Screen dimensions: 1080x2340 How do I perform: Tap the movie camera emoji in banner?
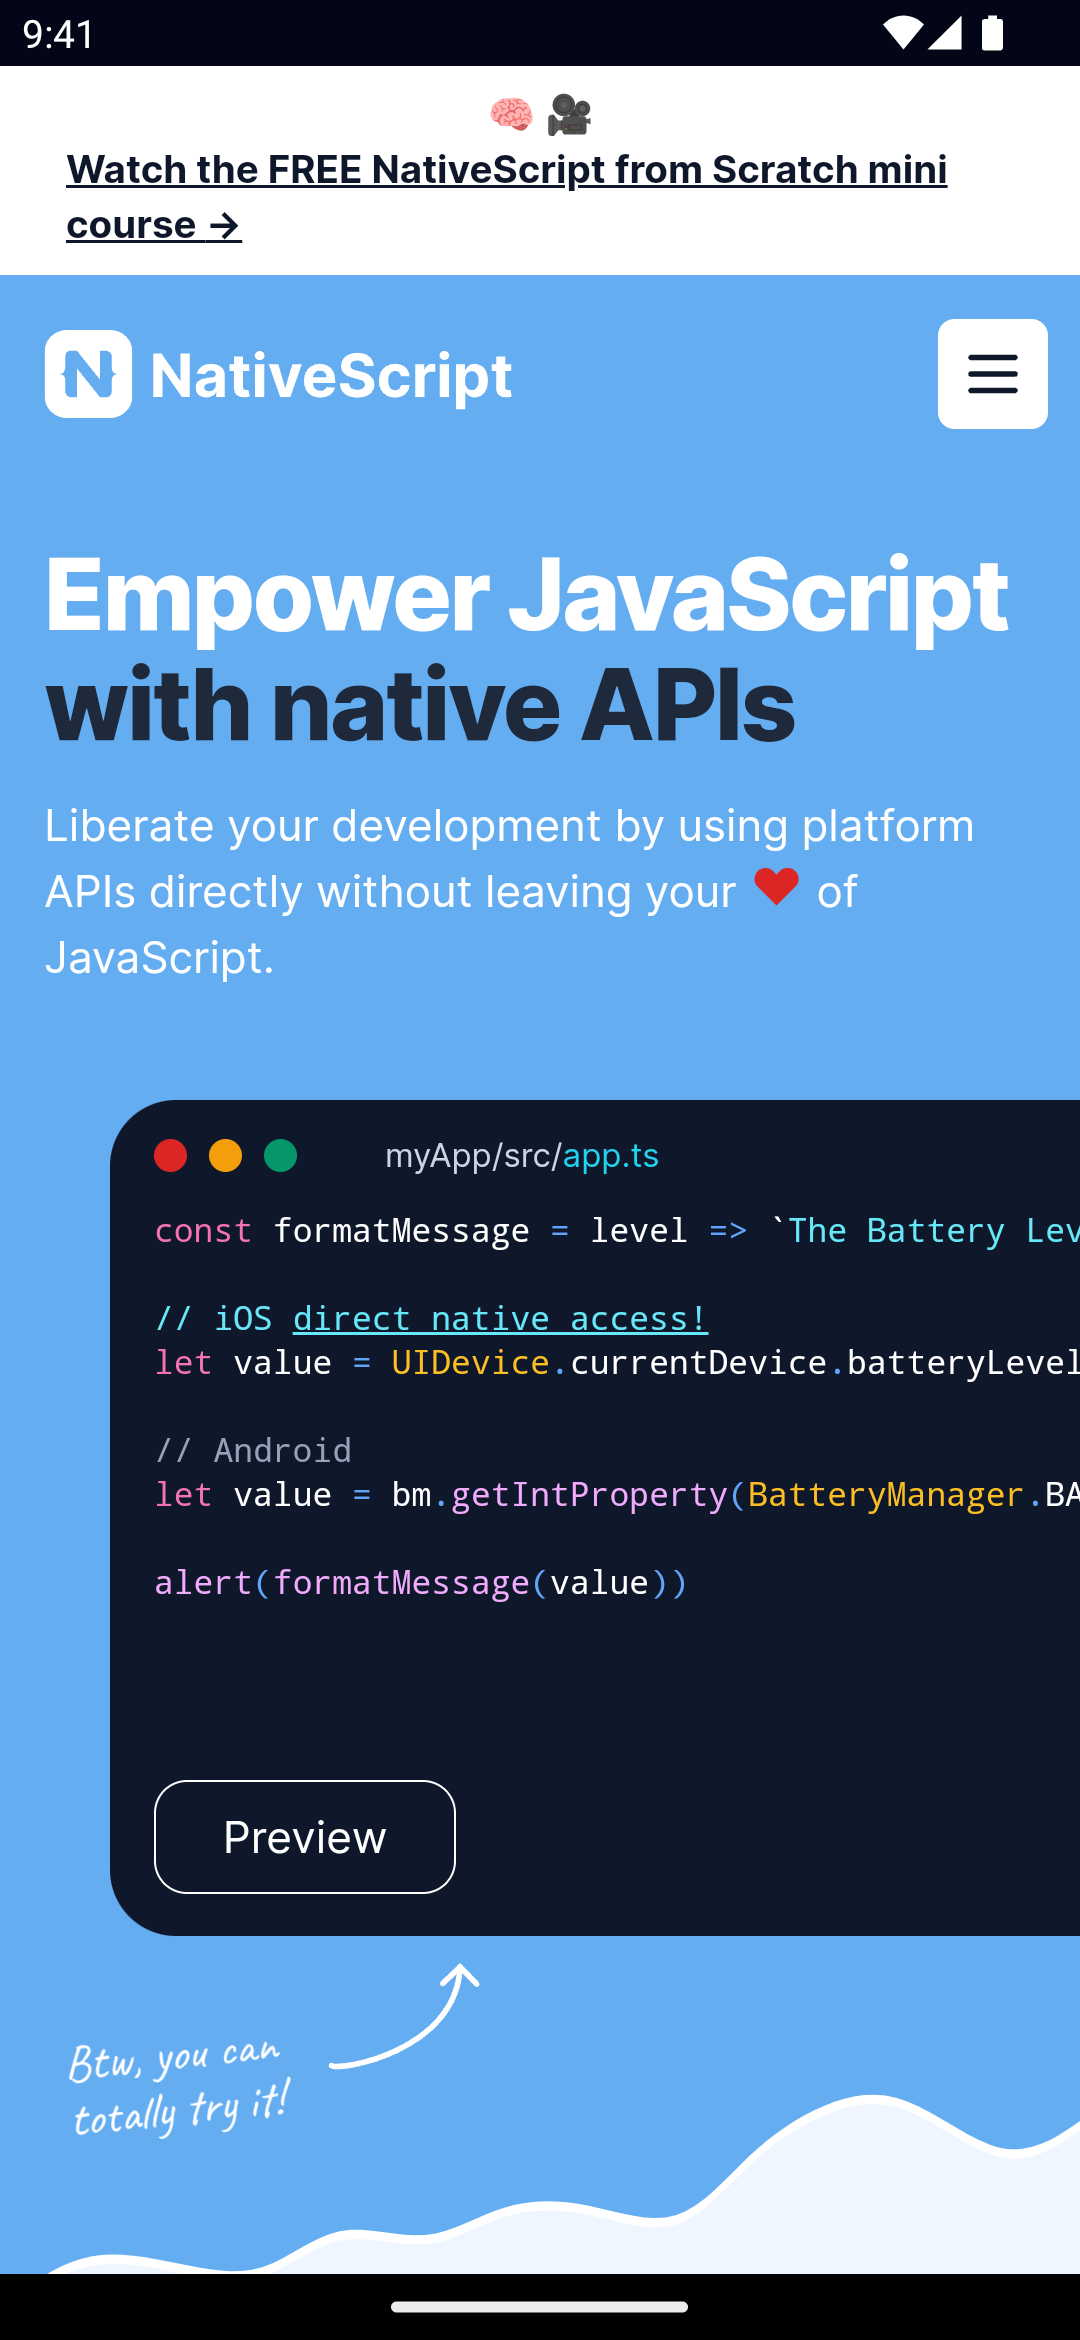[569, 115]
